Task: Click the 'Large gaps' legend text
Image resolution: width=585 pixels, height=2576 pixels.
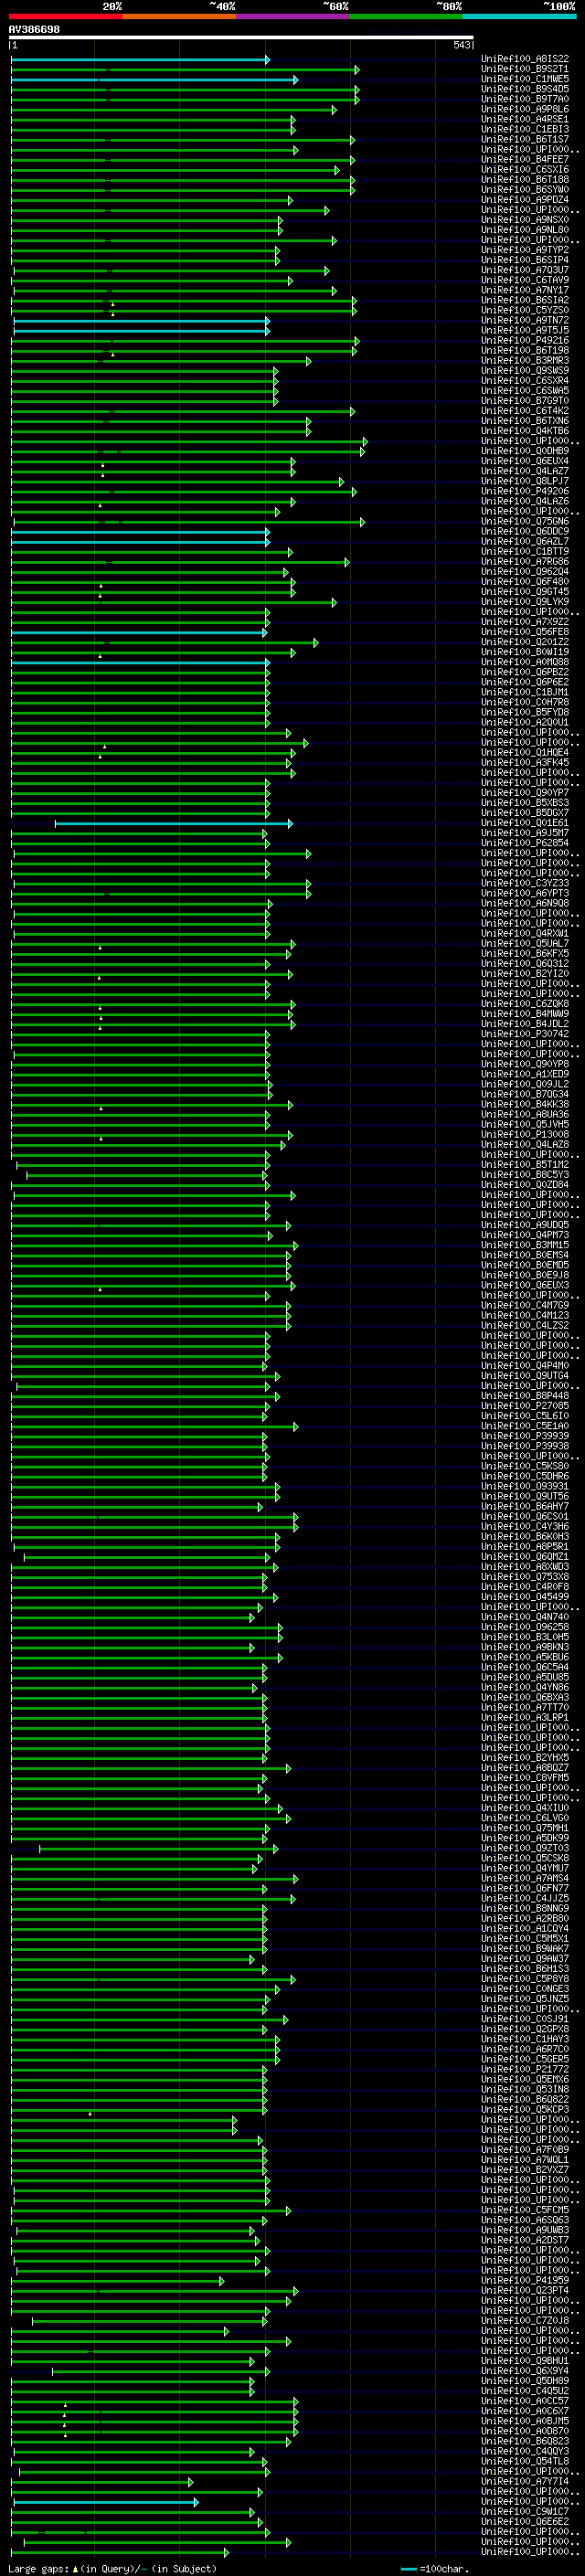Action: [x=39, y=2569]
